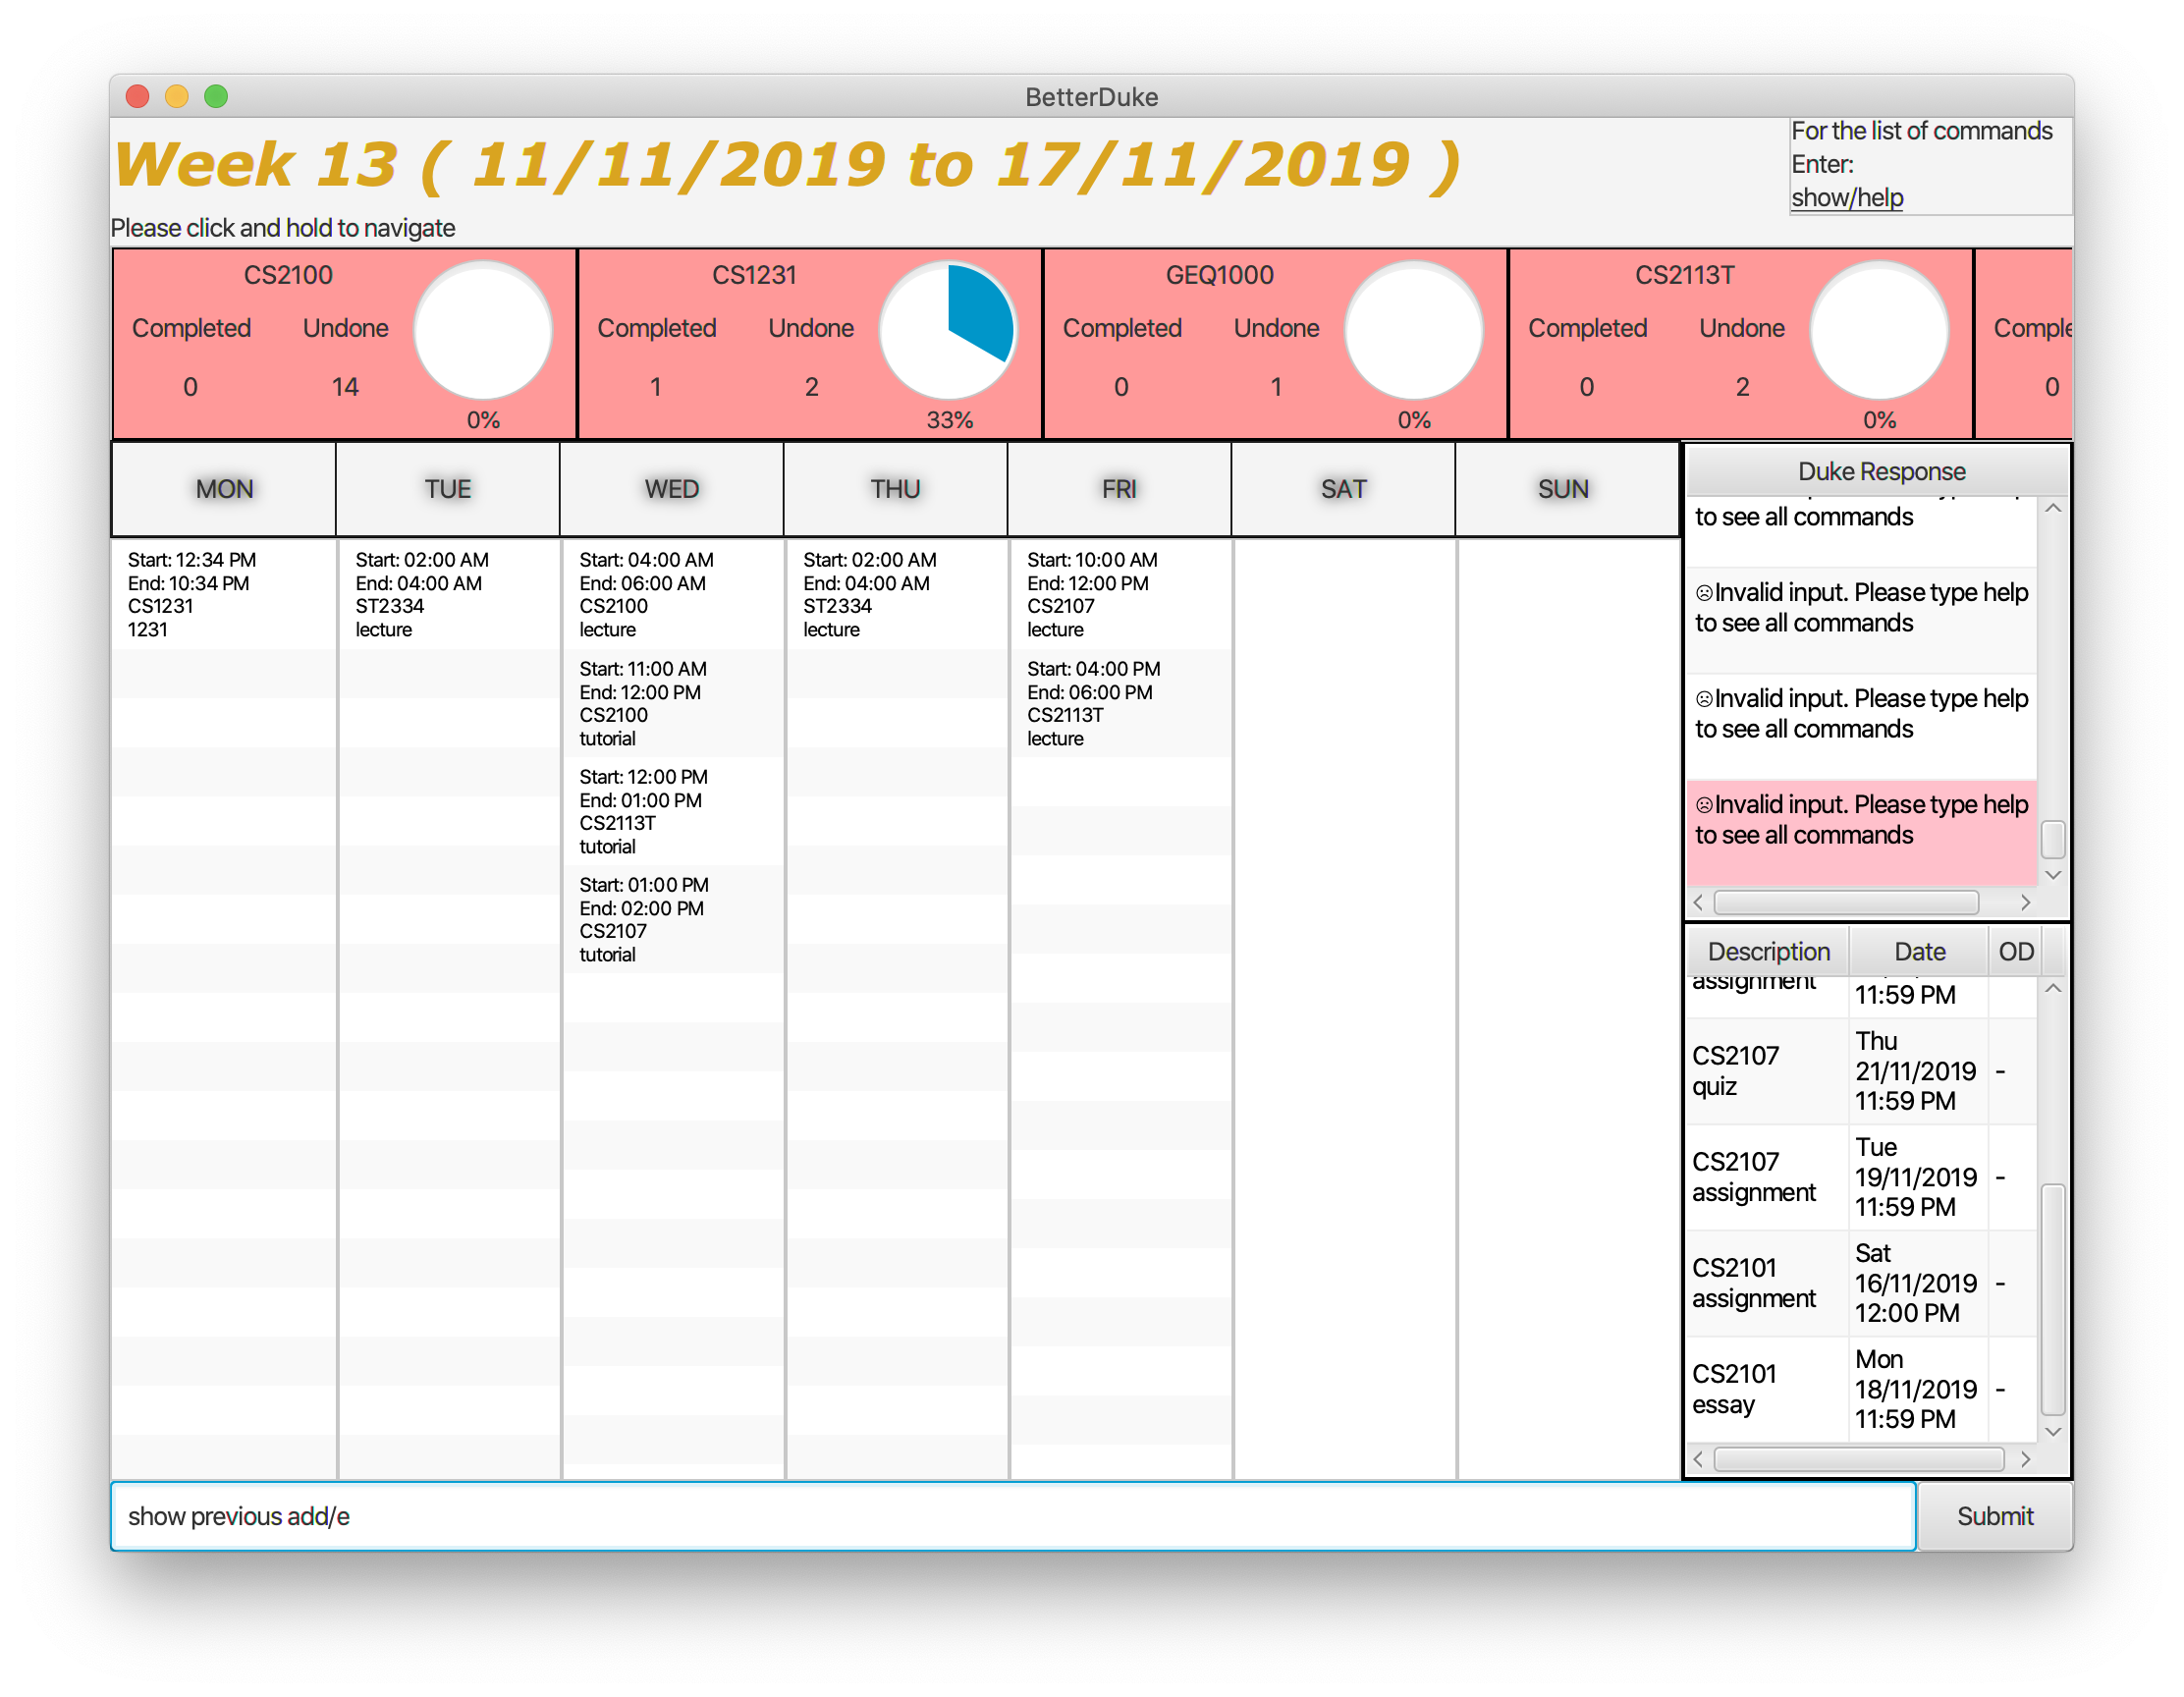The width and height of the screenshot is (2184, 1697).
Task: Click the CS2113T progress circle
Action: pos(1878,330)
